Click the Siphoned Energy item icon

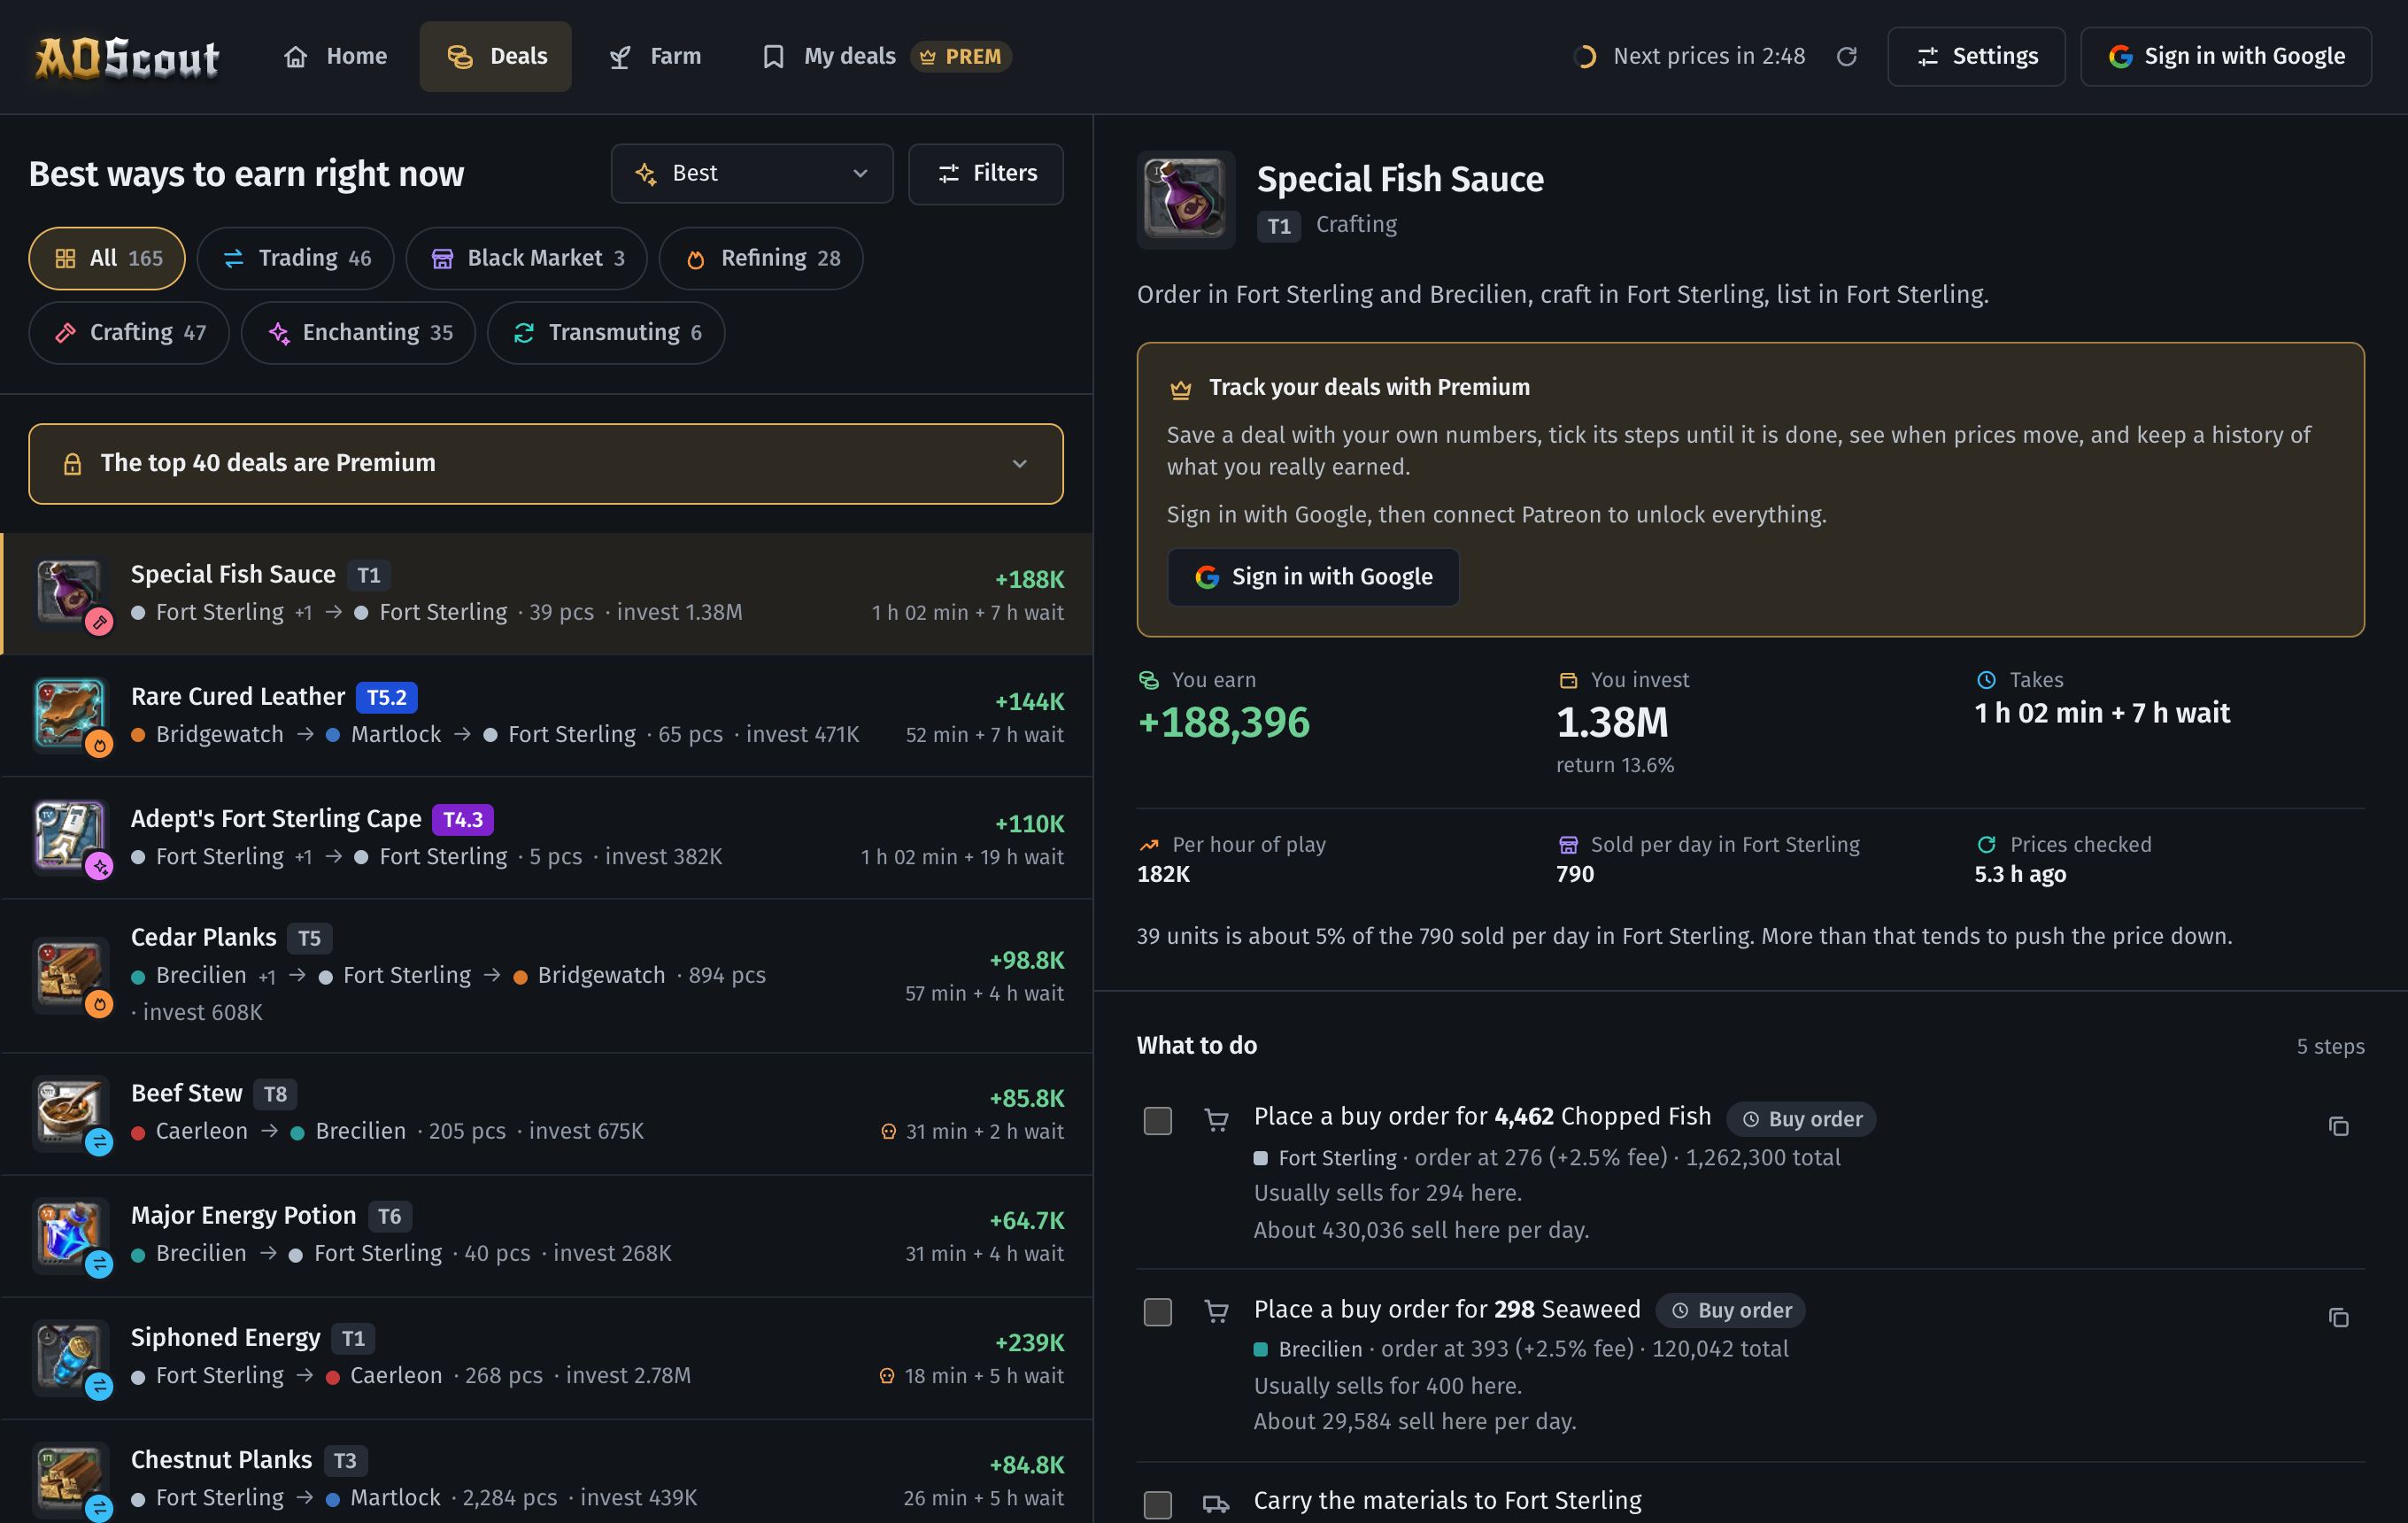point(69,1357)
